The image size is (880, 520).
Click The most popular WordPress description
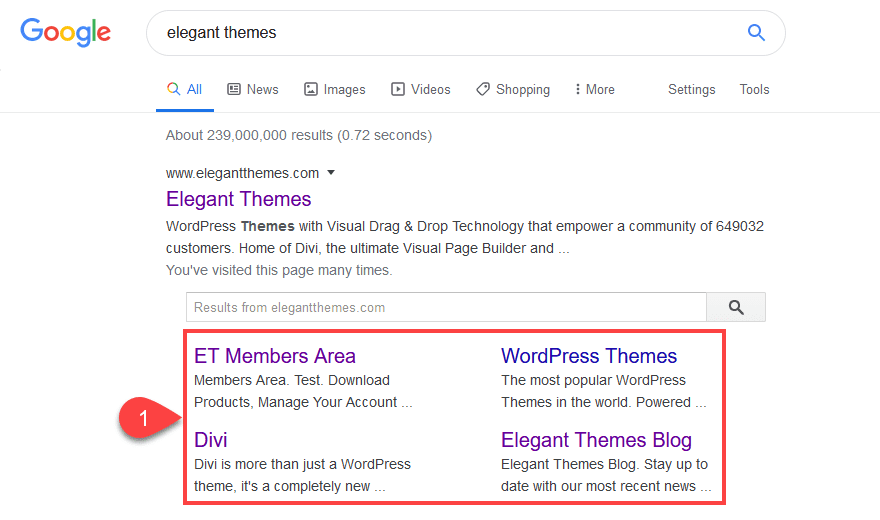(x=603, y=391)
